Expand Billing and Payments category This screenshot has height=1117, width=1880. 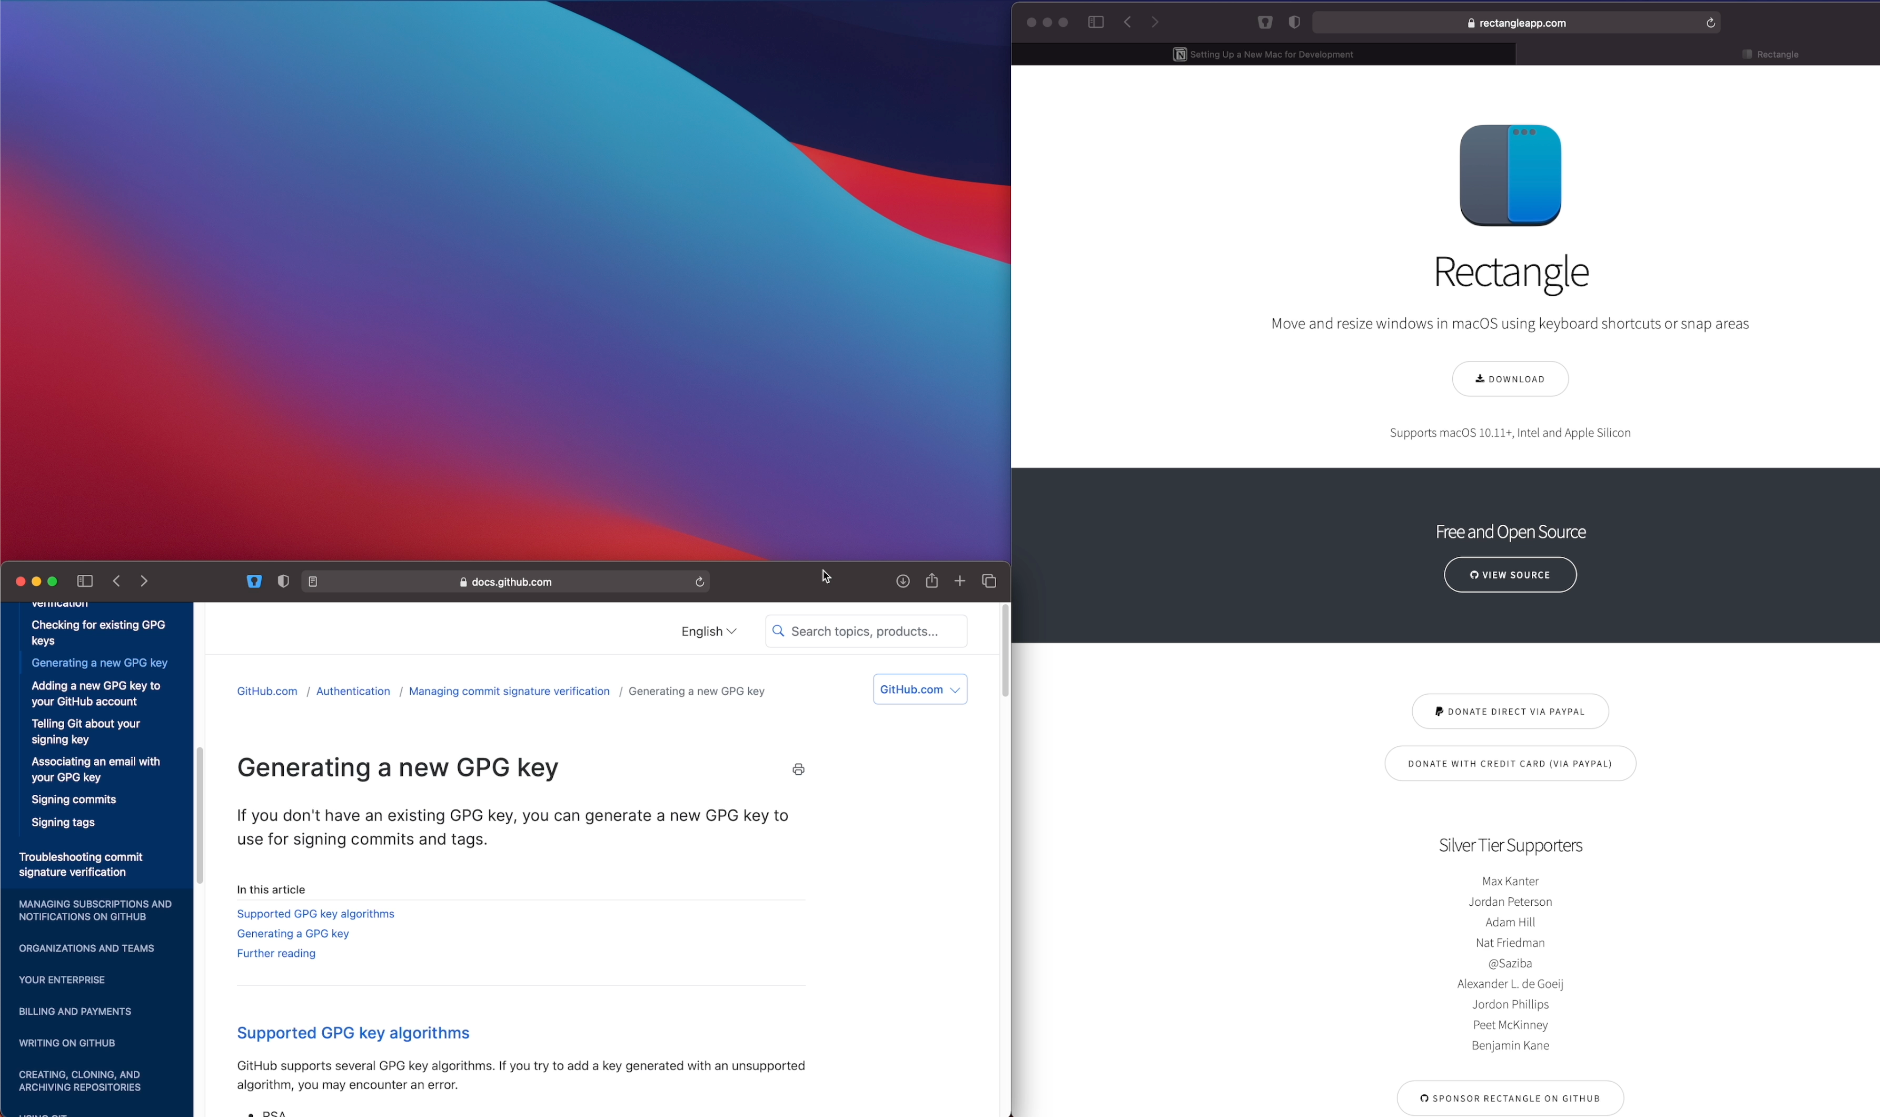75,1012
